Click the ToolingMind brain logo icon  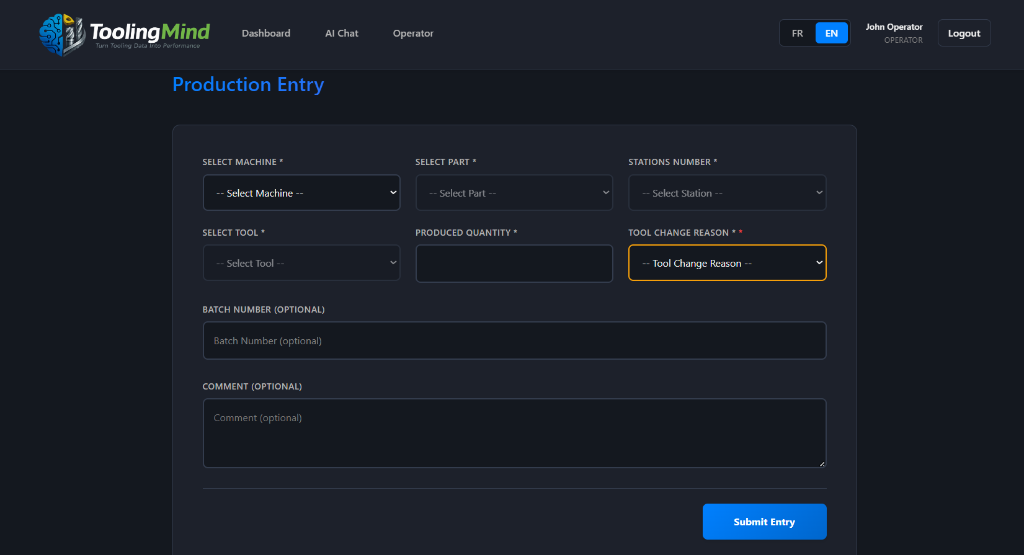[x=62, y=34]
